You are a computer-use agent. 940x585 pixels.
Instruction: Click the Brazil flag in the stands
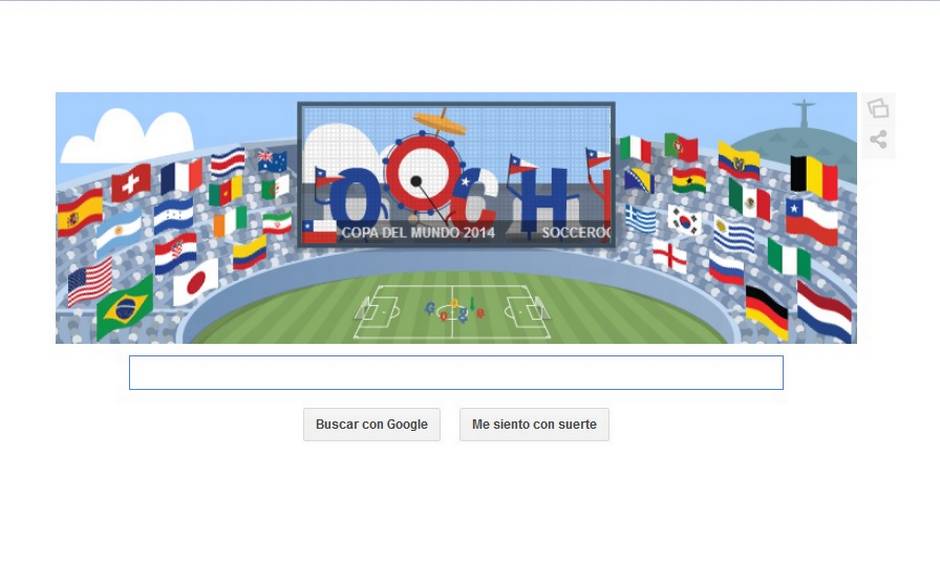(125, 307)
